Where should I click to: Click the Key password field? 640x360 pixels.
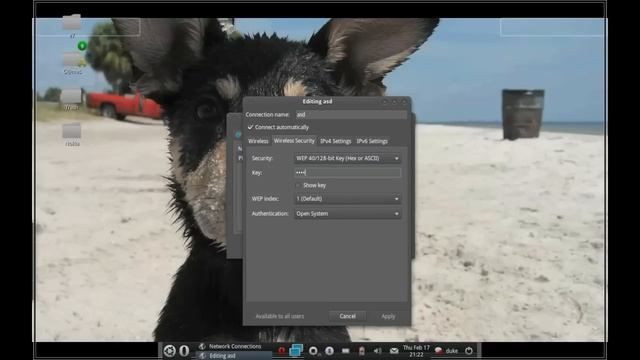(x=347, y=173)
